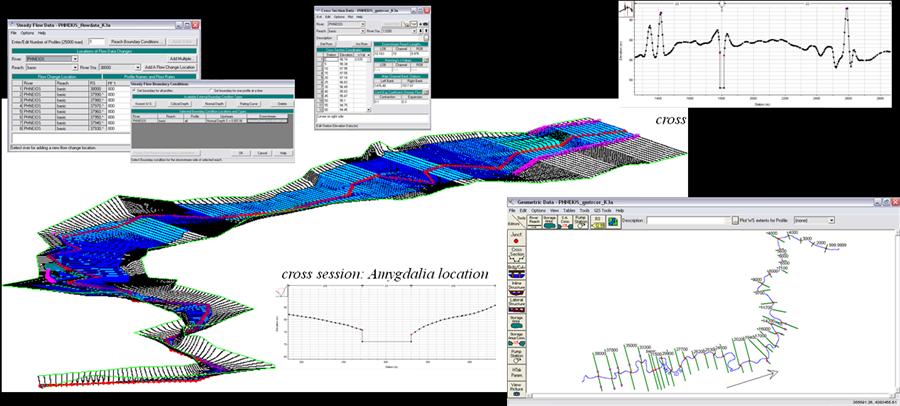Click Delete in Boundary Conditions dialog
This screenshot has width=900, height=406.
click(282, 103)
